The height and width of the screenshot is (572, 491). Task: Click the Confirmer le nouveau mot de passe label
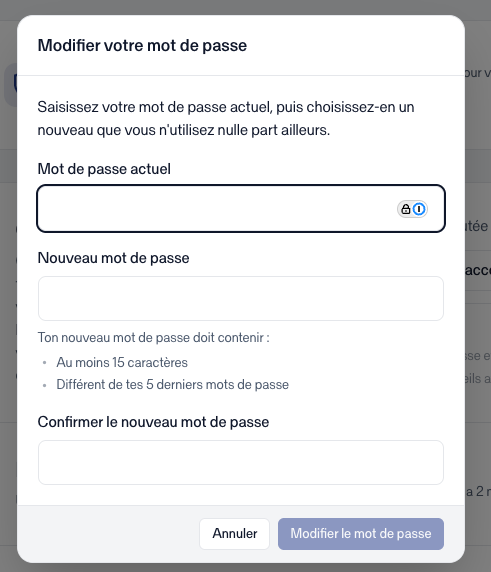coord(153,422)
